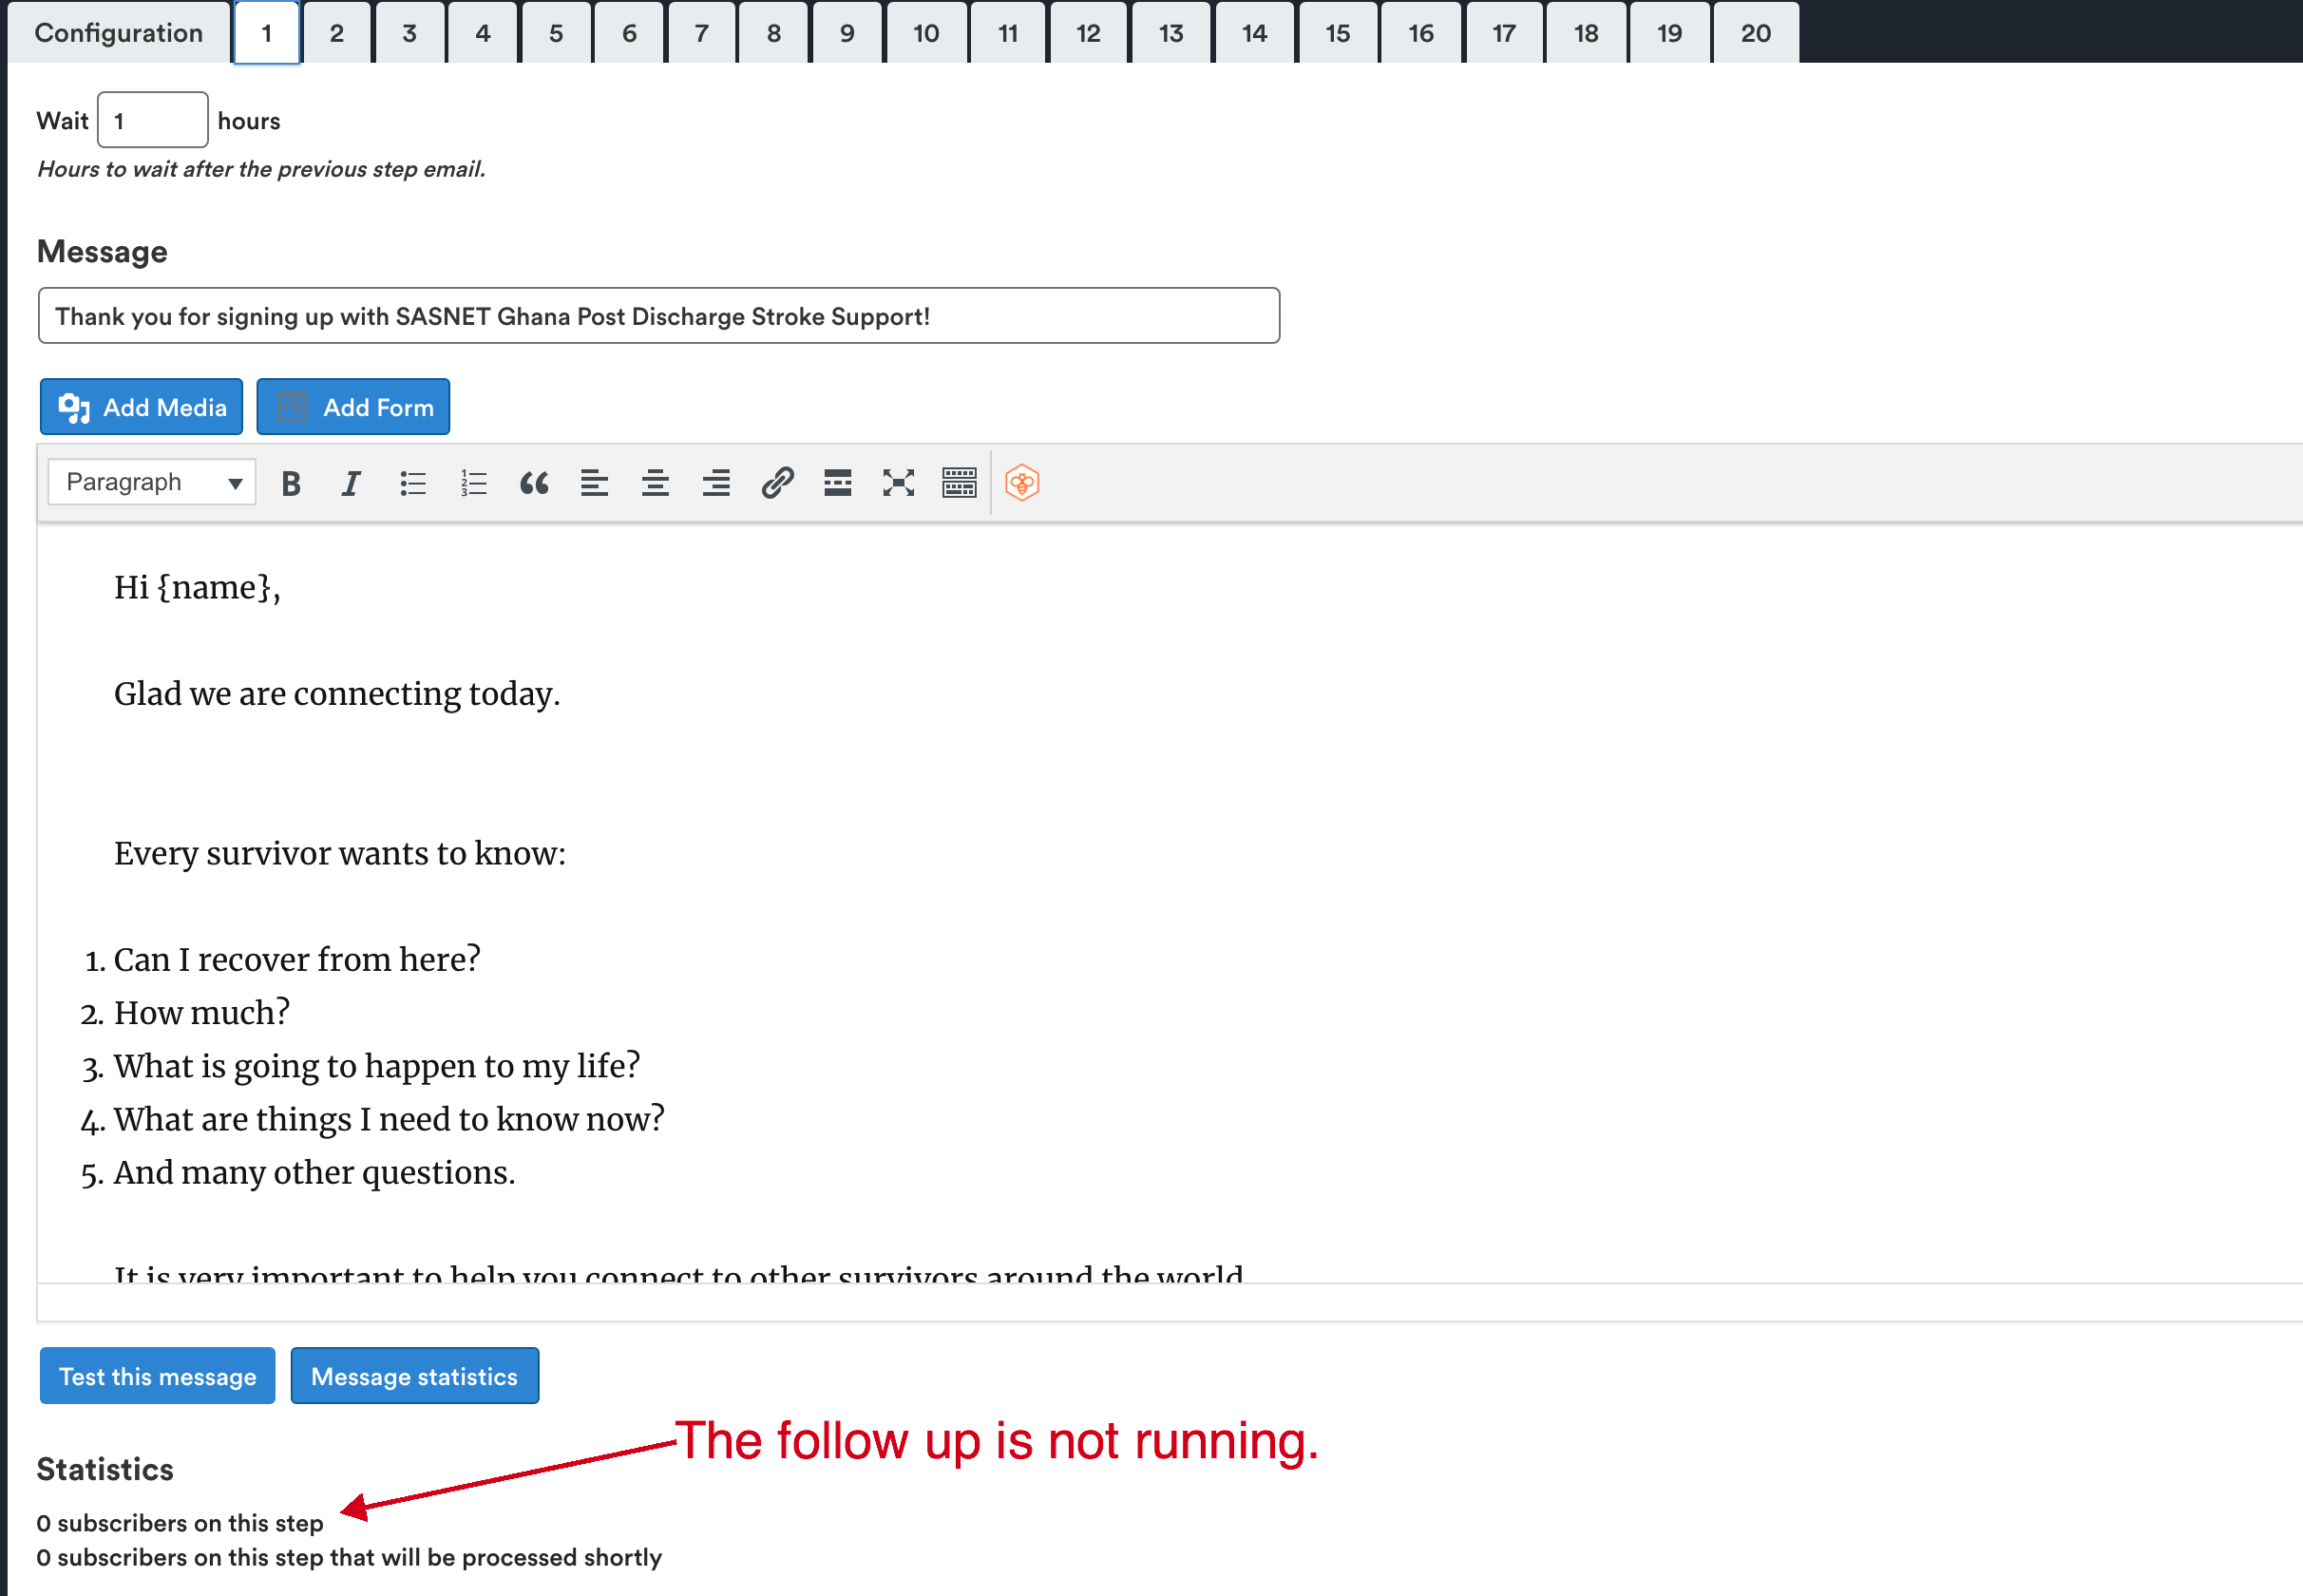Image resolution: width=2303 pixels, height=1596 pixels.
Task: Switch to step tab 17
Action: 1504,33
